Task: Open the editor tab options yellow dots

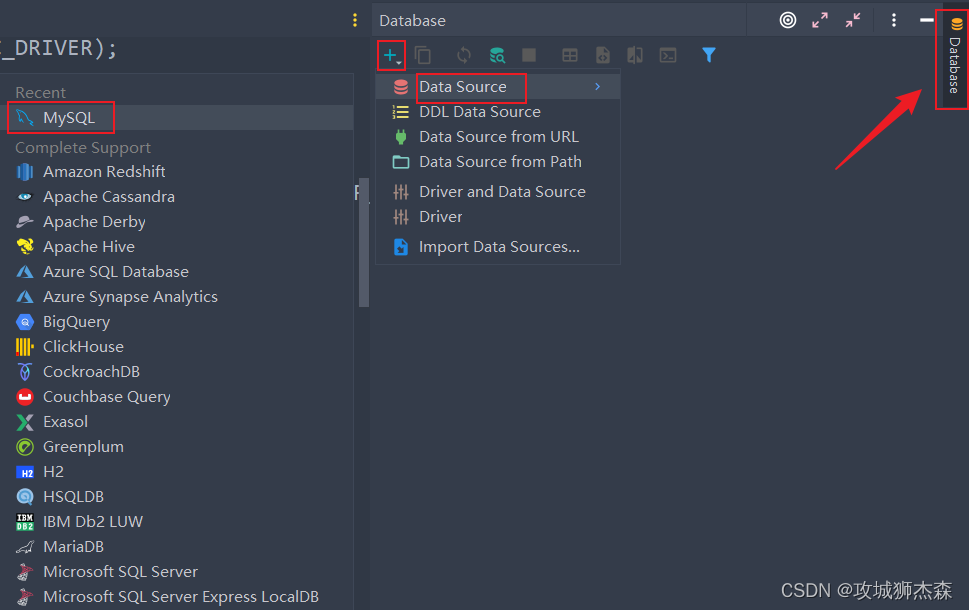Action: tap(355, 20)
